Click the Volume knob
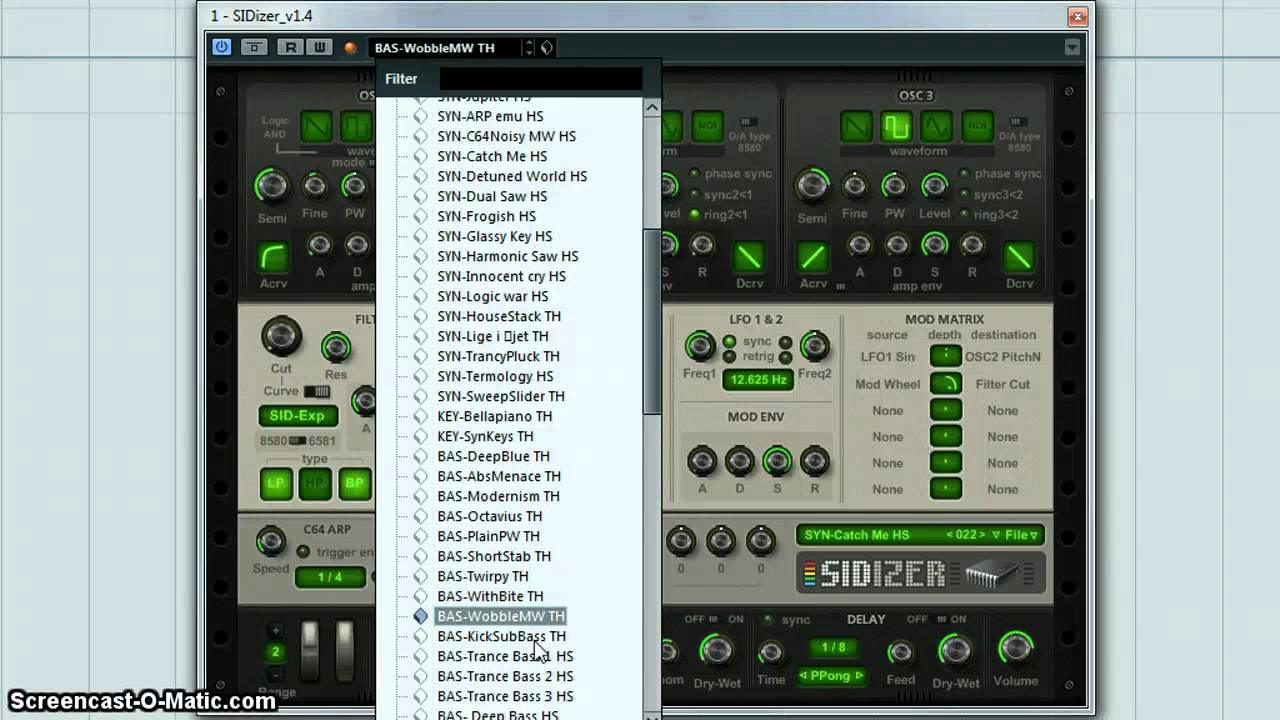 (x=1016, y=648)
